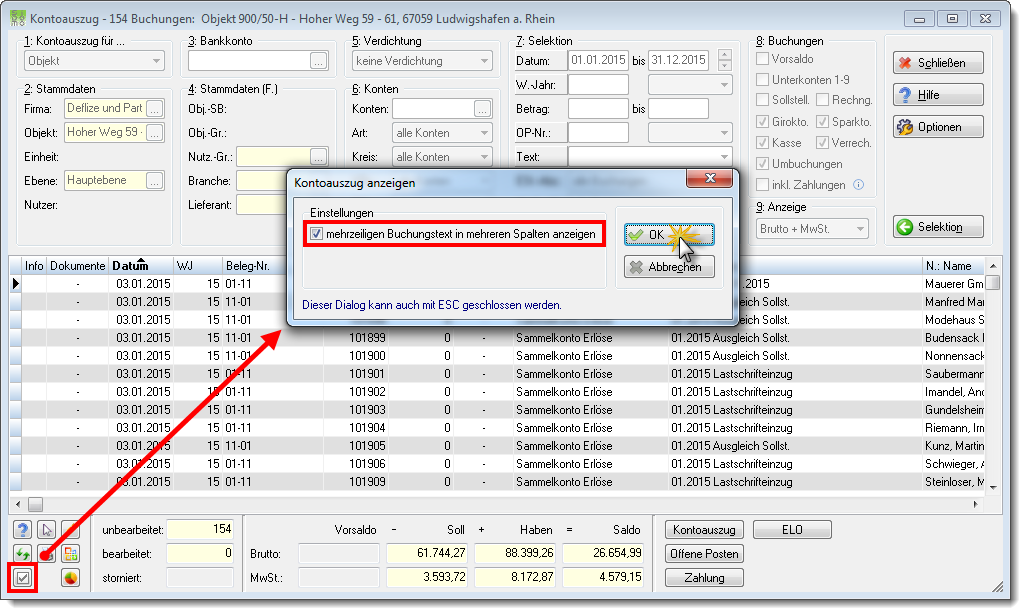The height and width of the screenshot is (615, 1026).
Task: Click the Betrag from input field
Action: pyautogui.click(x=598, y=109)
